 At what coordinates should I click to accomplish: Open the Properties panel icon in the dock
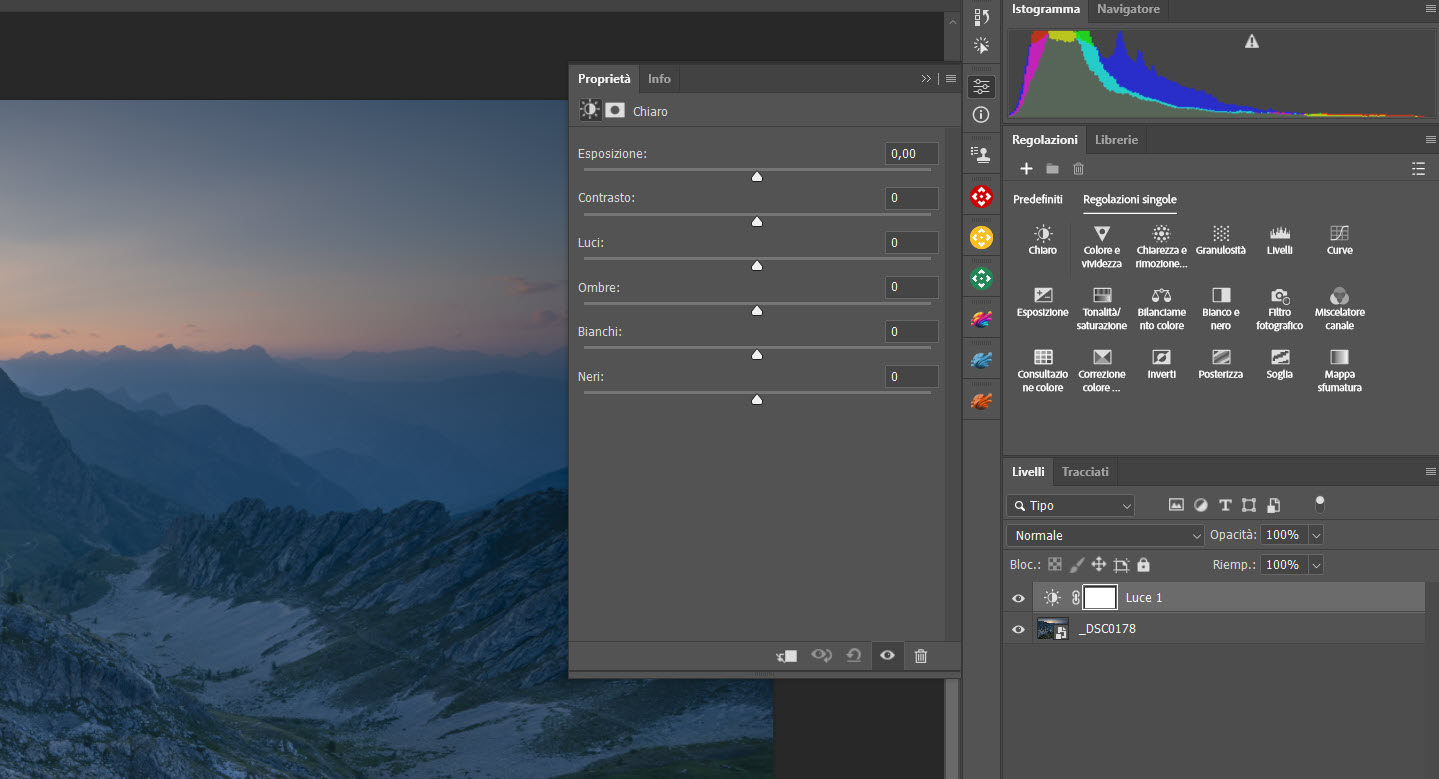pyautogui.click(x=982, y=86)
